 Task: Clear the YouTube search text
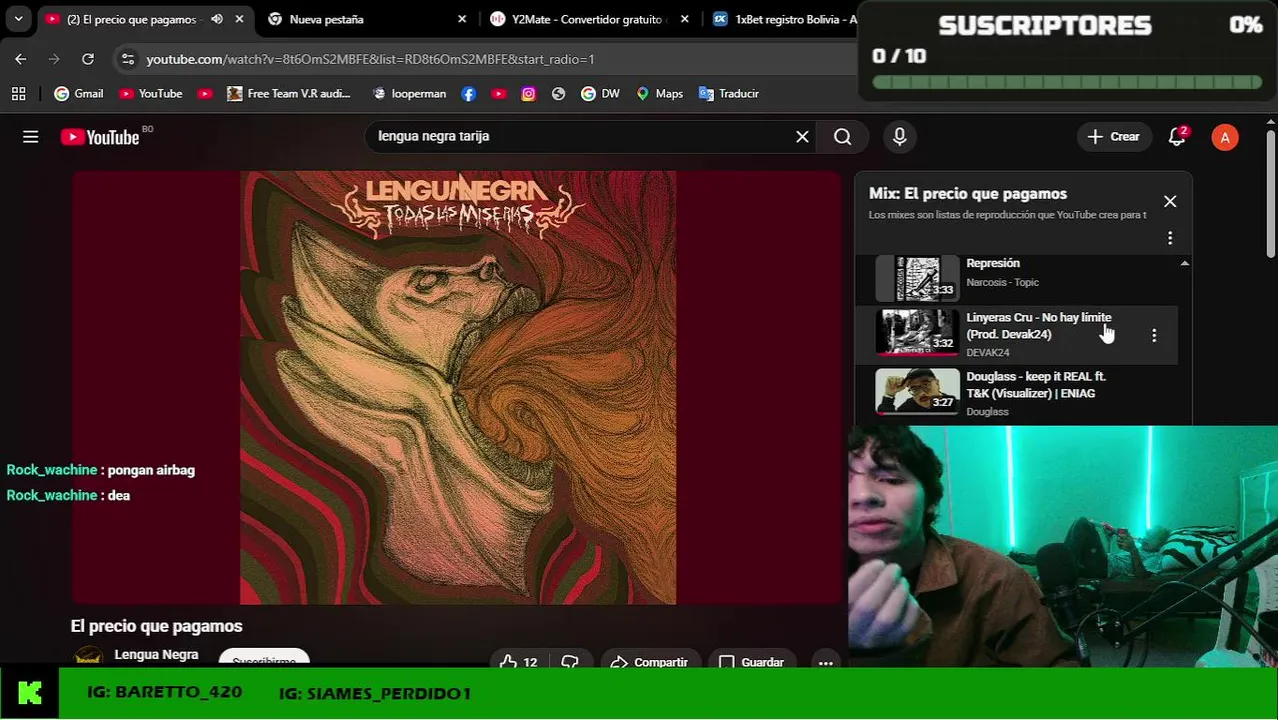click(x=802, y=137)
